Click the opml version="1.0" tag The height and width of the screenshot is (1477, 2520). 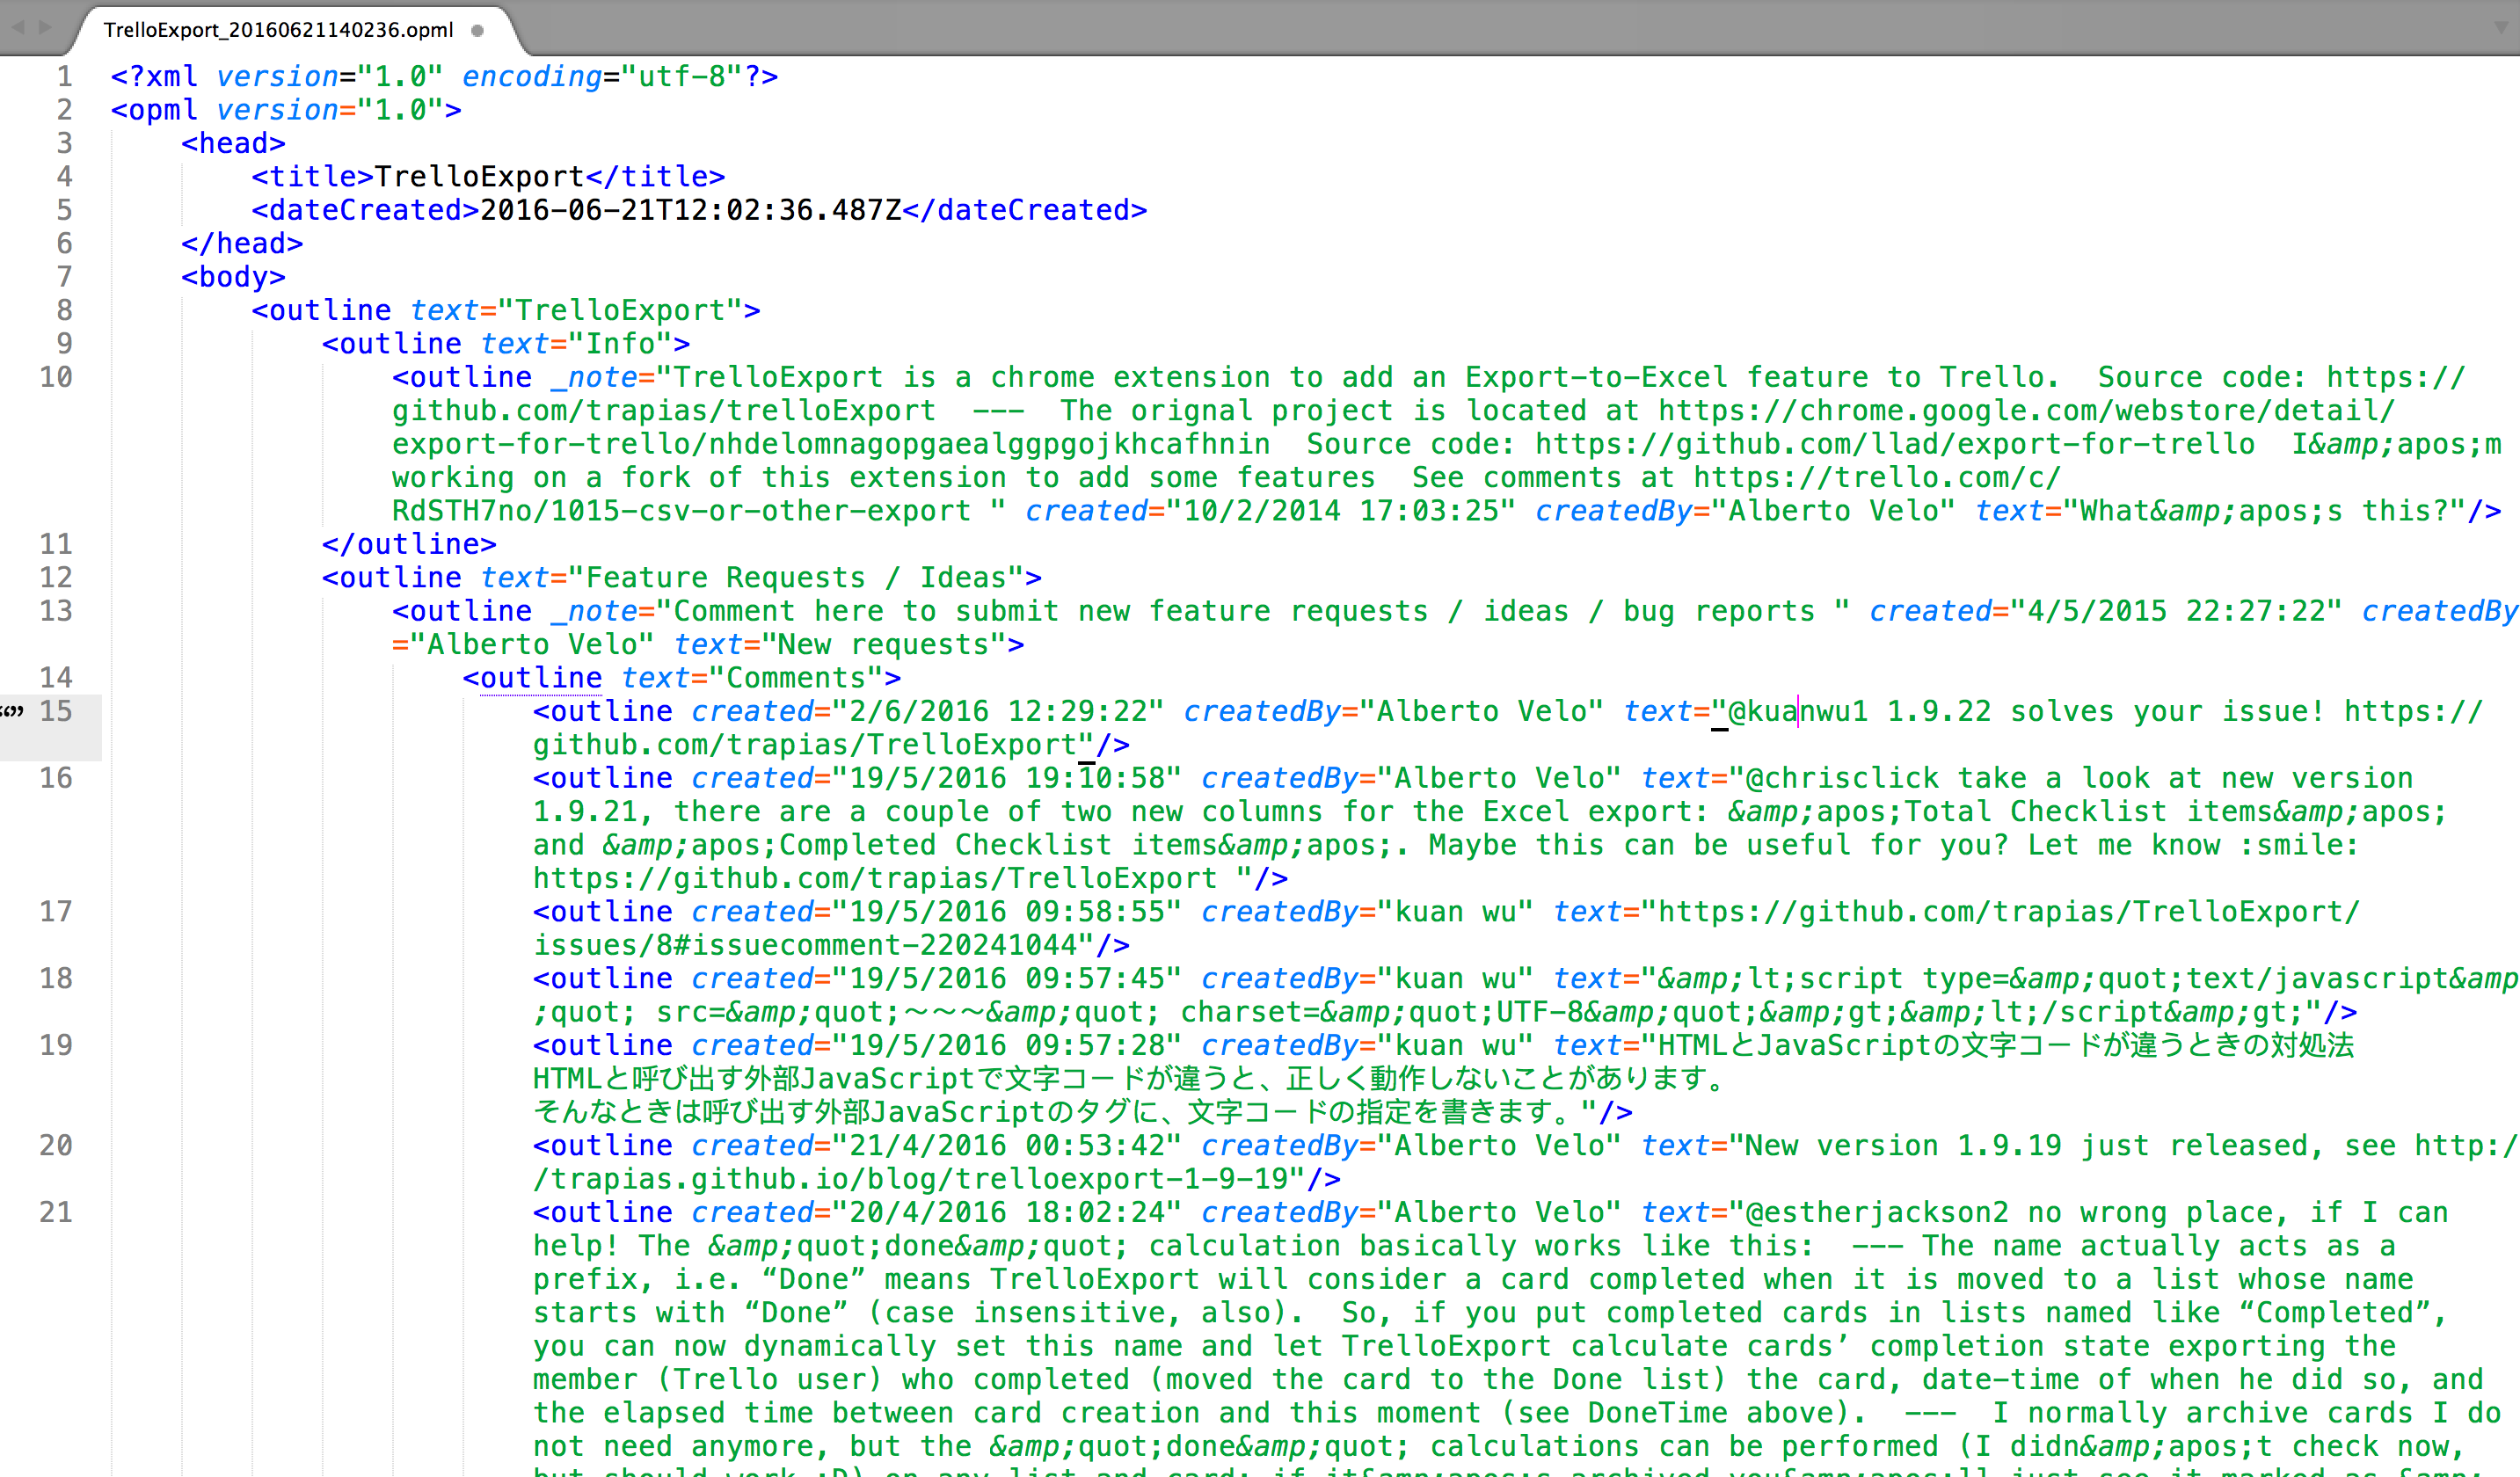click(286, 110)
